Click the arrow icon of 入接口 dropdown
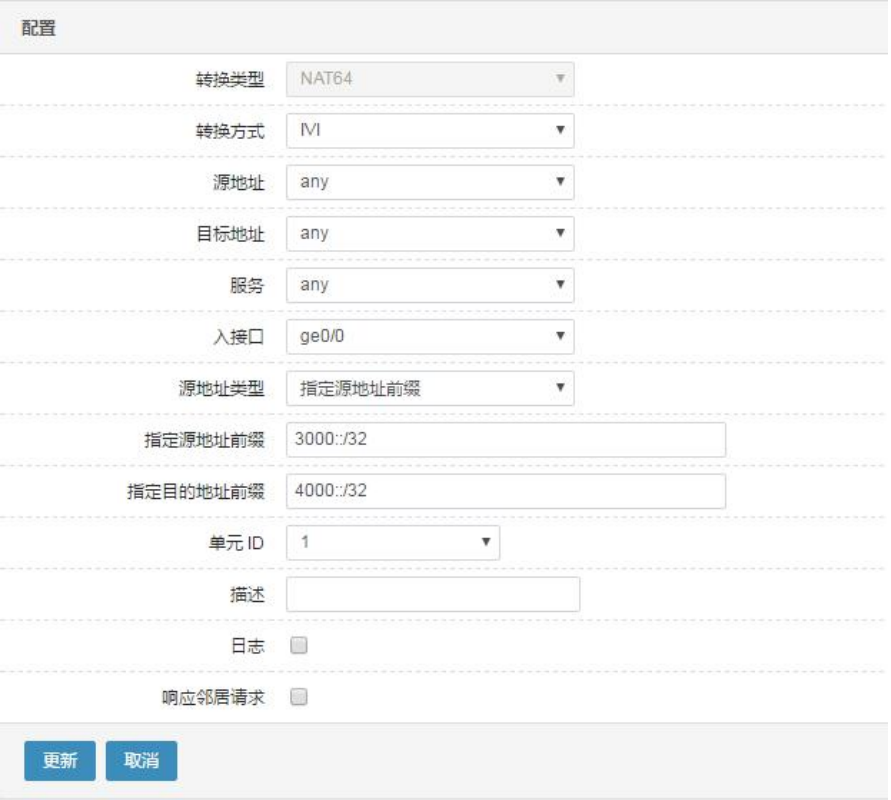The width and height of the screenshot is (891, 800). tap(560, 336)
